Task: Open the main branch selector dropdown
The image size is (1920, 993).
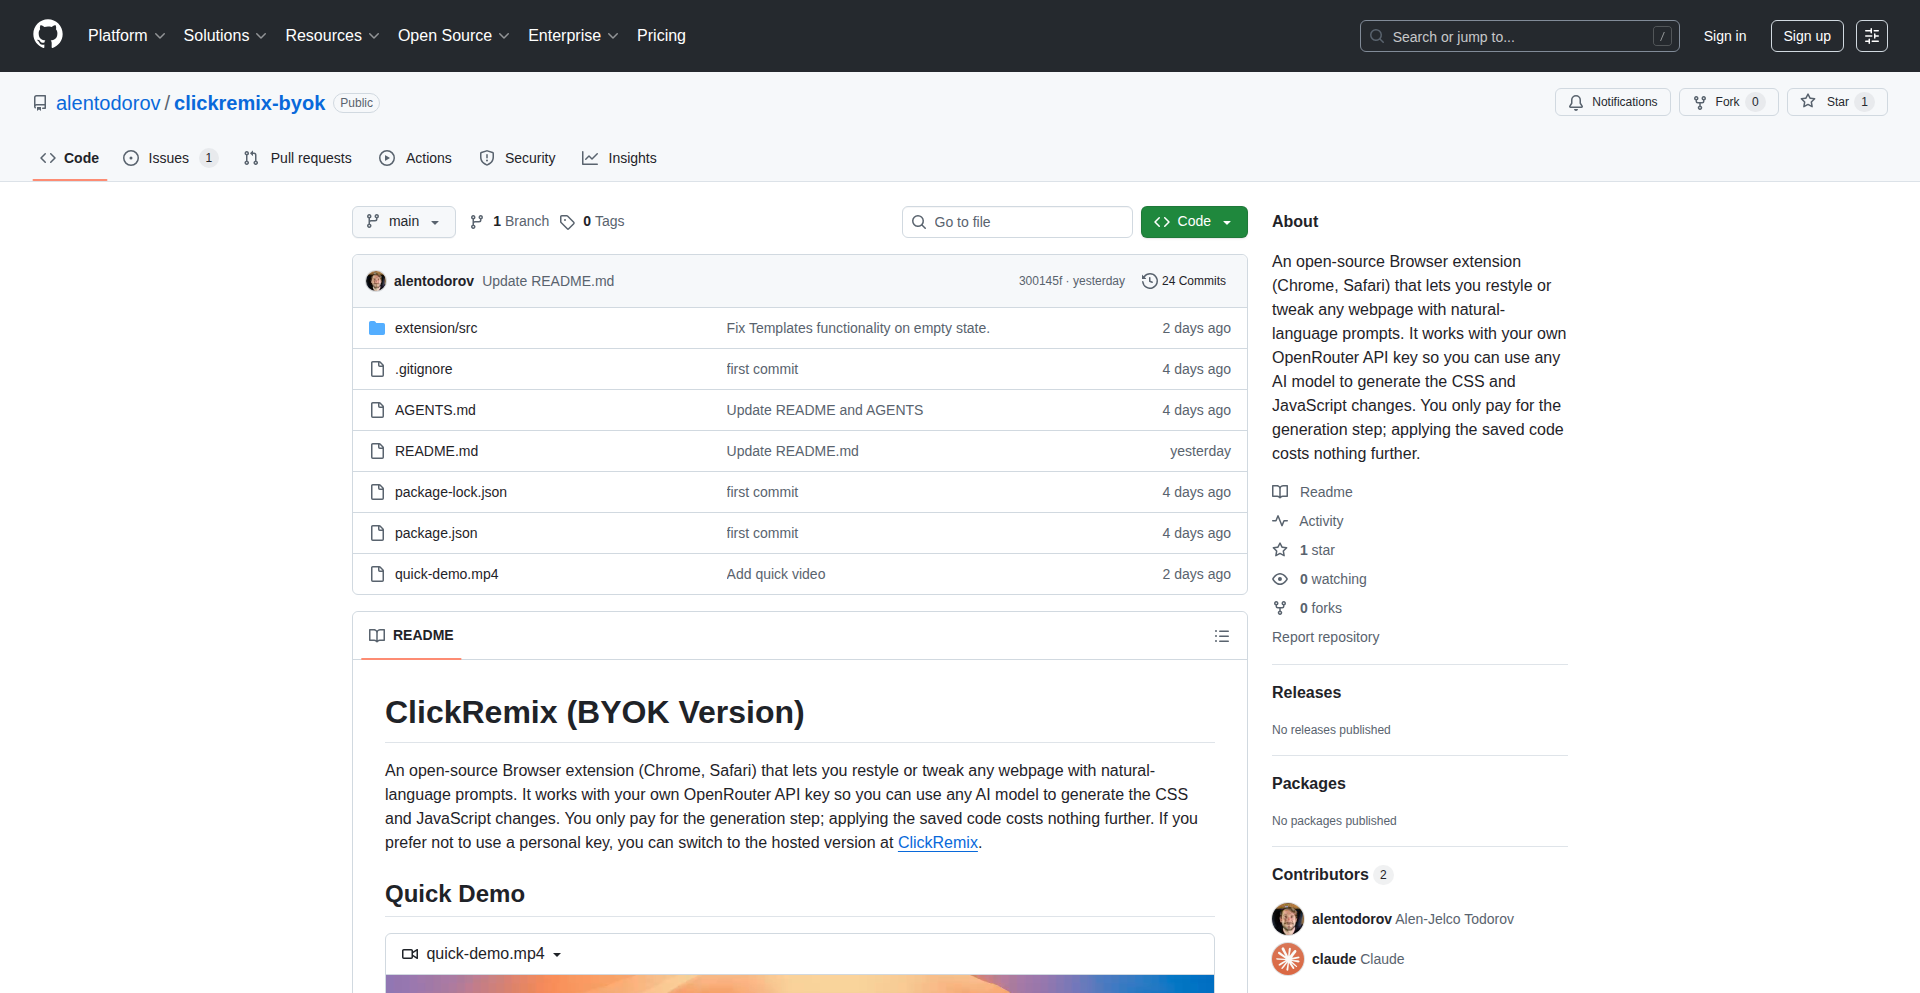Action: click(404, 222)
